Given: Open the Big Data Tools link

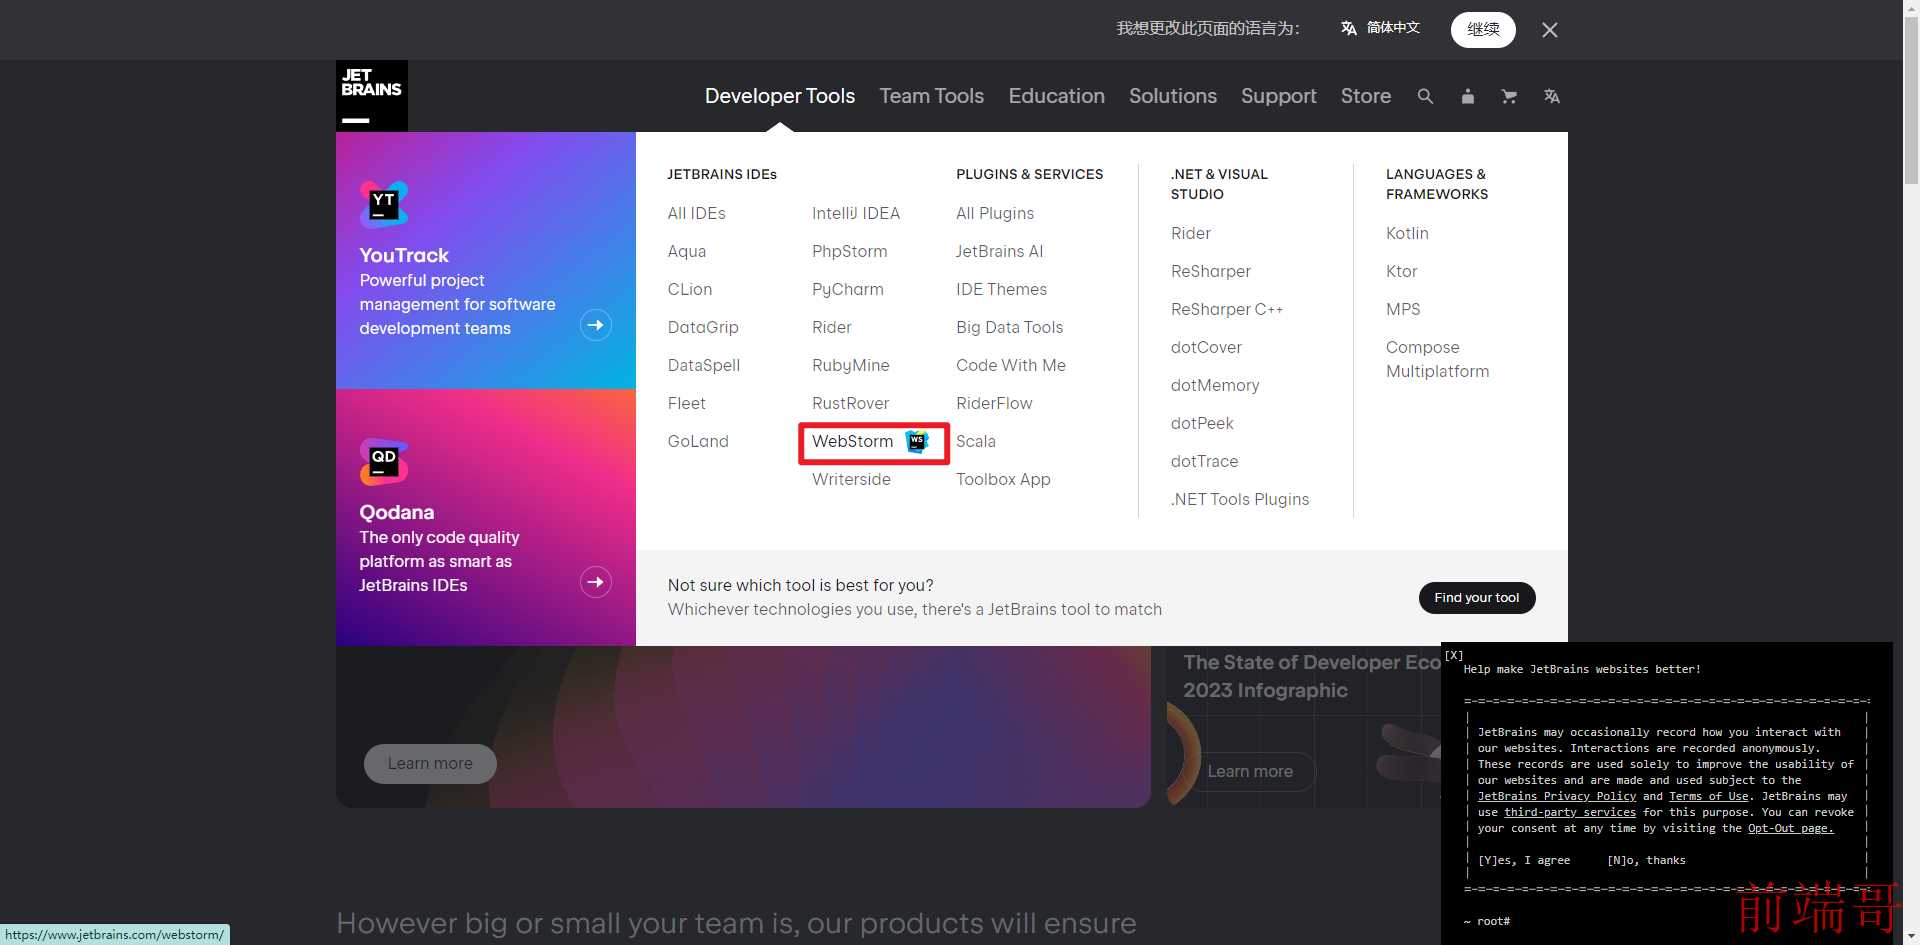Looking at the screenshot, I should pos(1009,327).
